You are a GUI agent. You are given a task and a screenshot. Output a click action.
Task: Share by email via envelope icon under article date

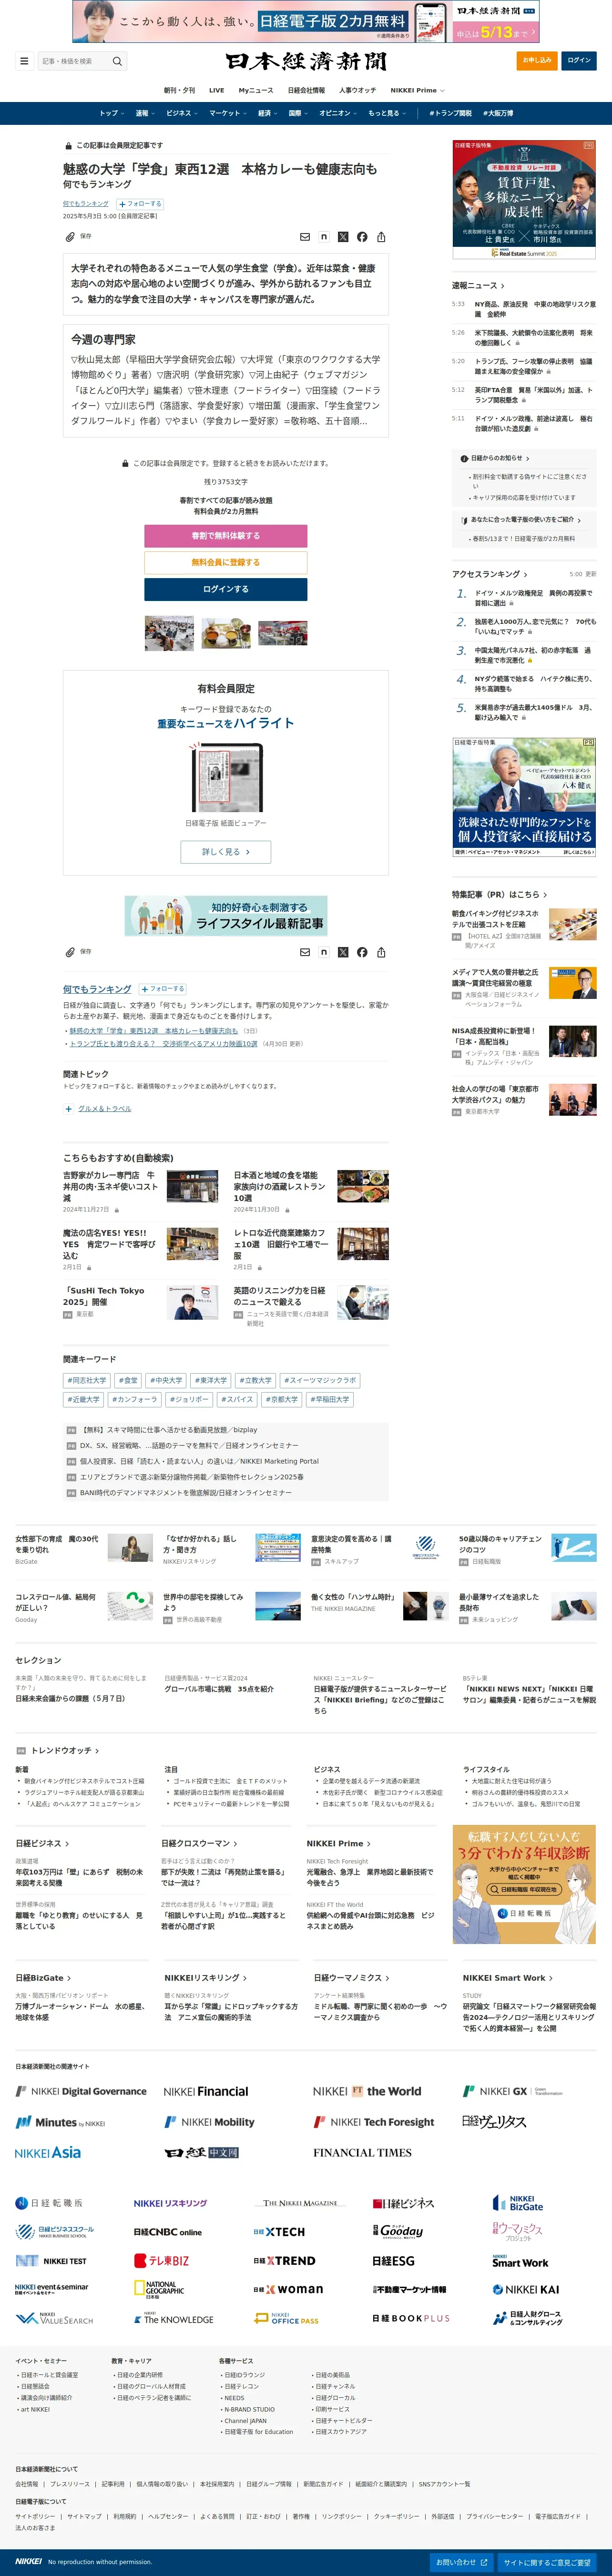[x=305, y=237]
